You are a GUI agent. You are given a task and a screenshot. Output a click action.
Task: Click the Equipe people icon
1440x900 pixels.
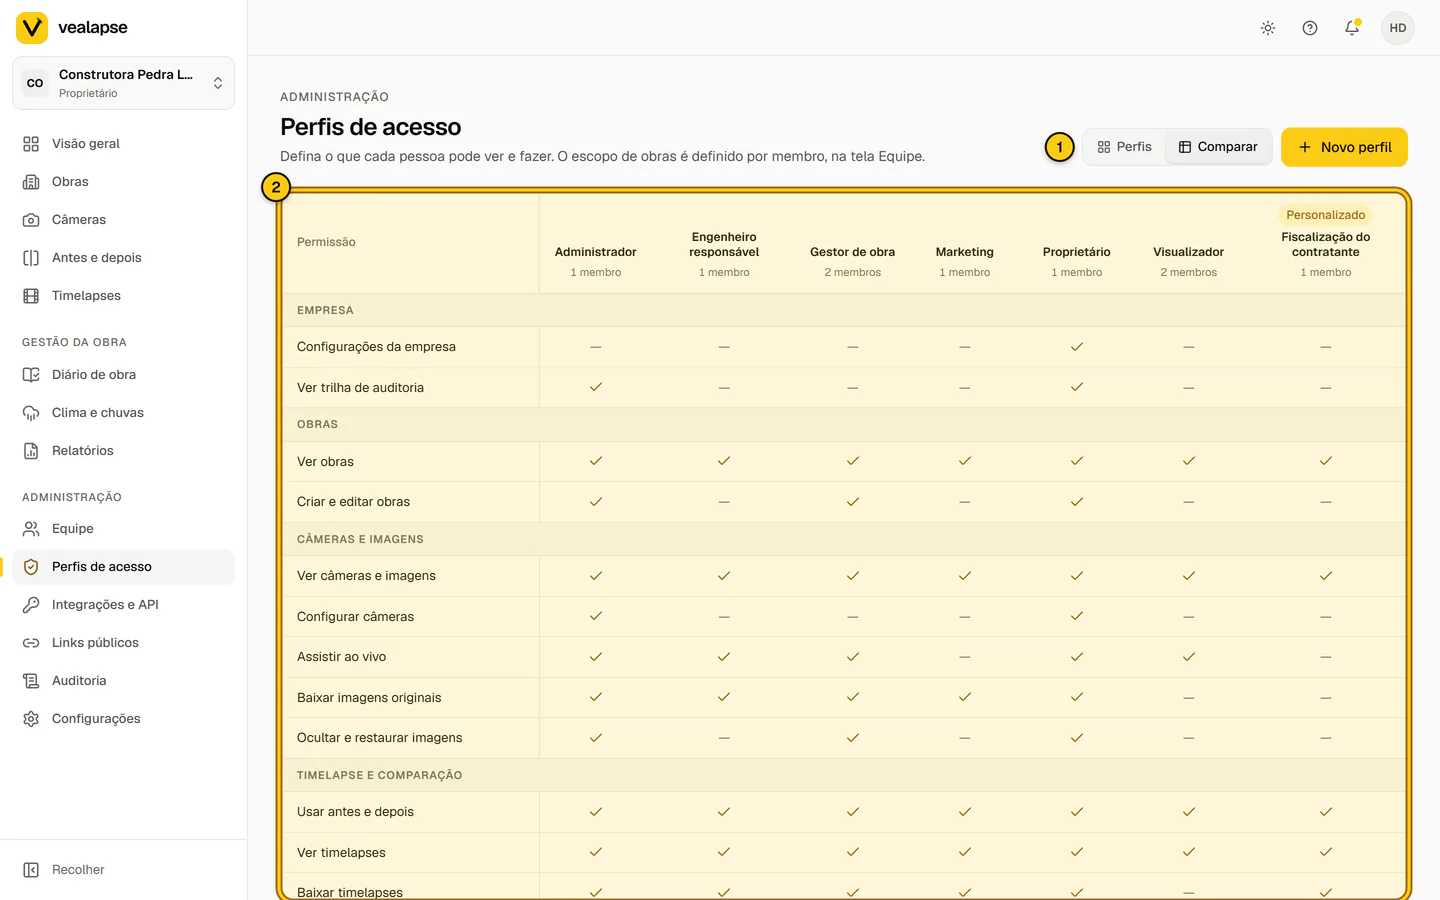pyautogui.click(x=31, y=529)
